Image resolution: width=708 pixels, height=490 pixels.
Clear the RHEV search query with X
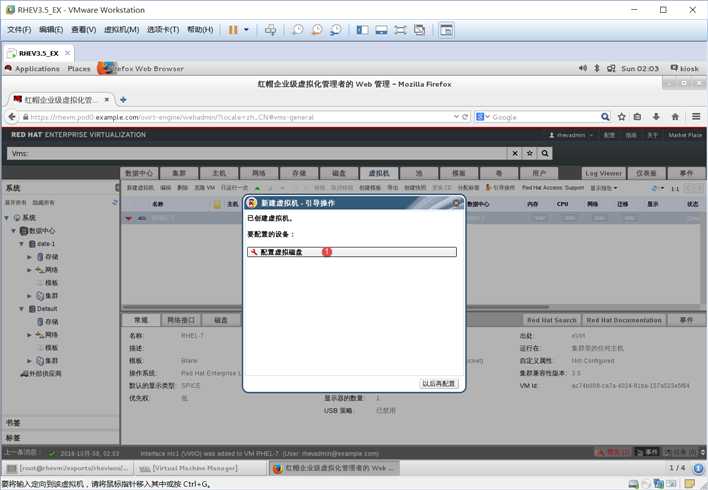click(515, 154)
